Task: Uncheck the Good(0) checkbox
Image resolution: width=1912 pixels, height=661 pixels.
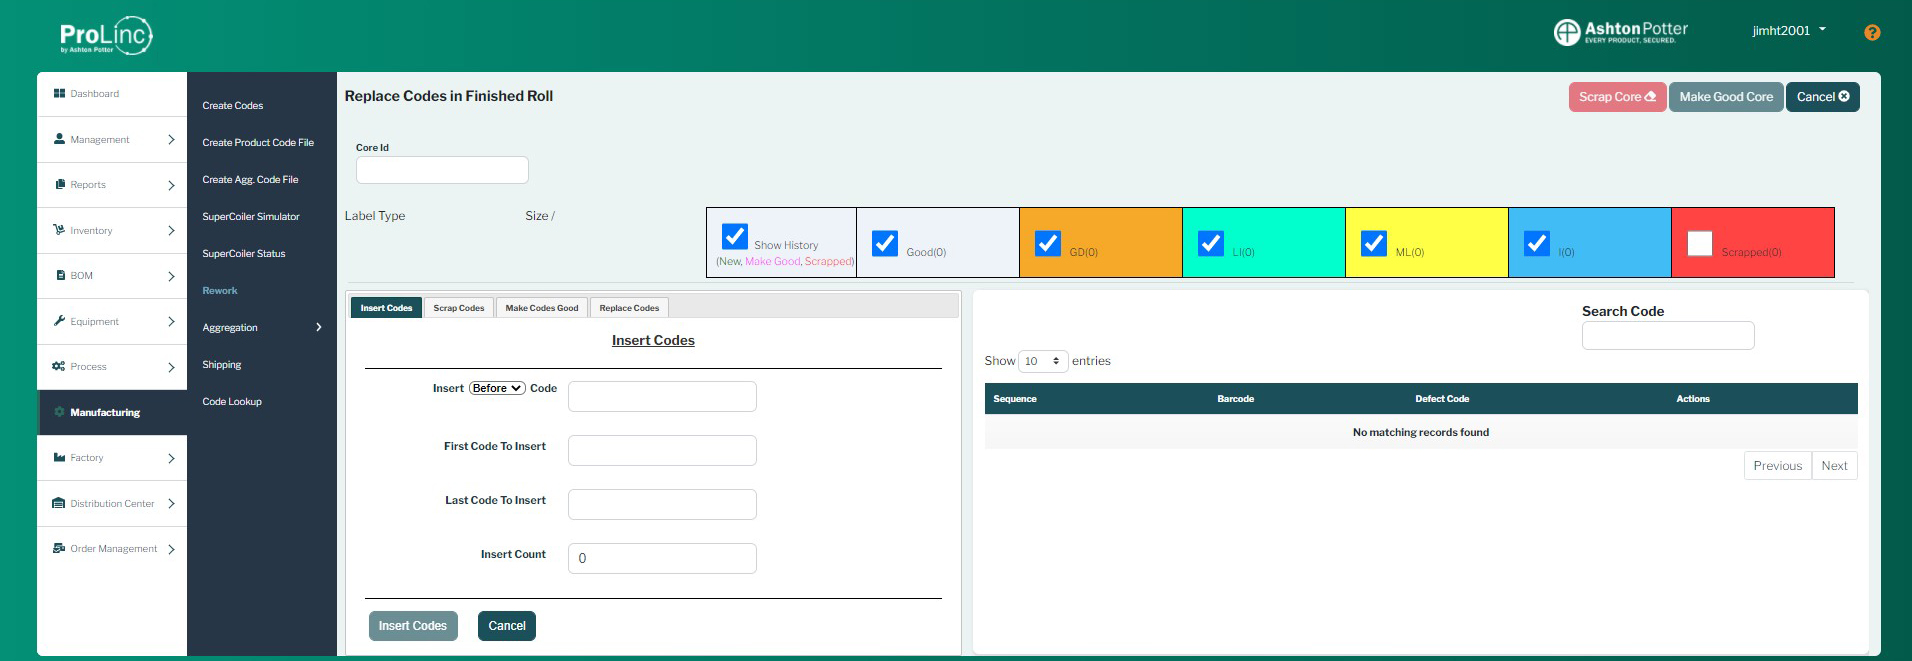Action: point(885,243)
